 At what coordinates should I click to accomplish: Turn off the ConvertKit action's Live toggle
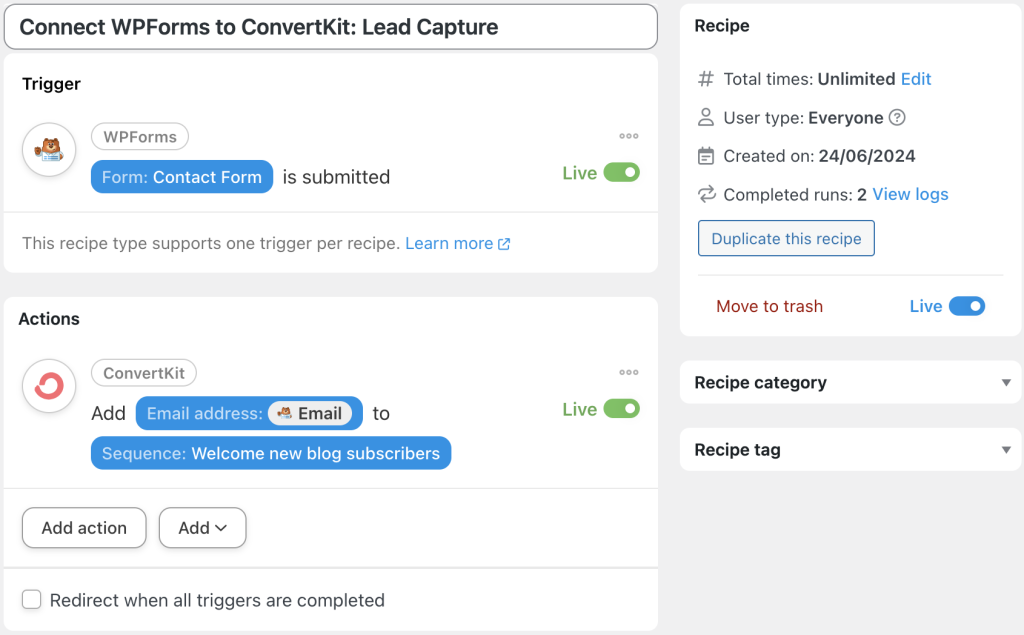pos(624,409)
